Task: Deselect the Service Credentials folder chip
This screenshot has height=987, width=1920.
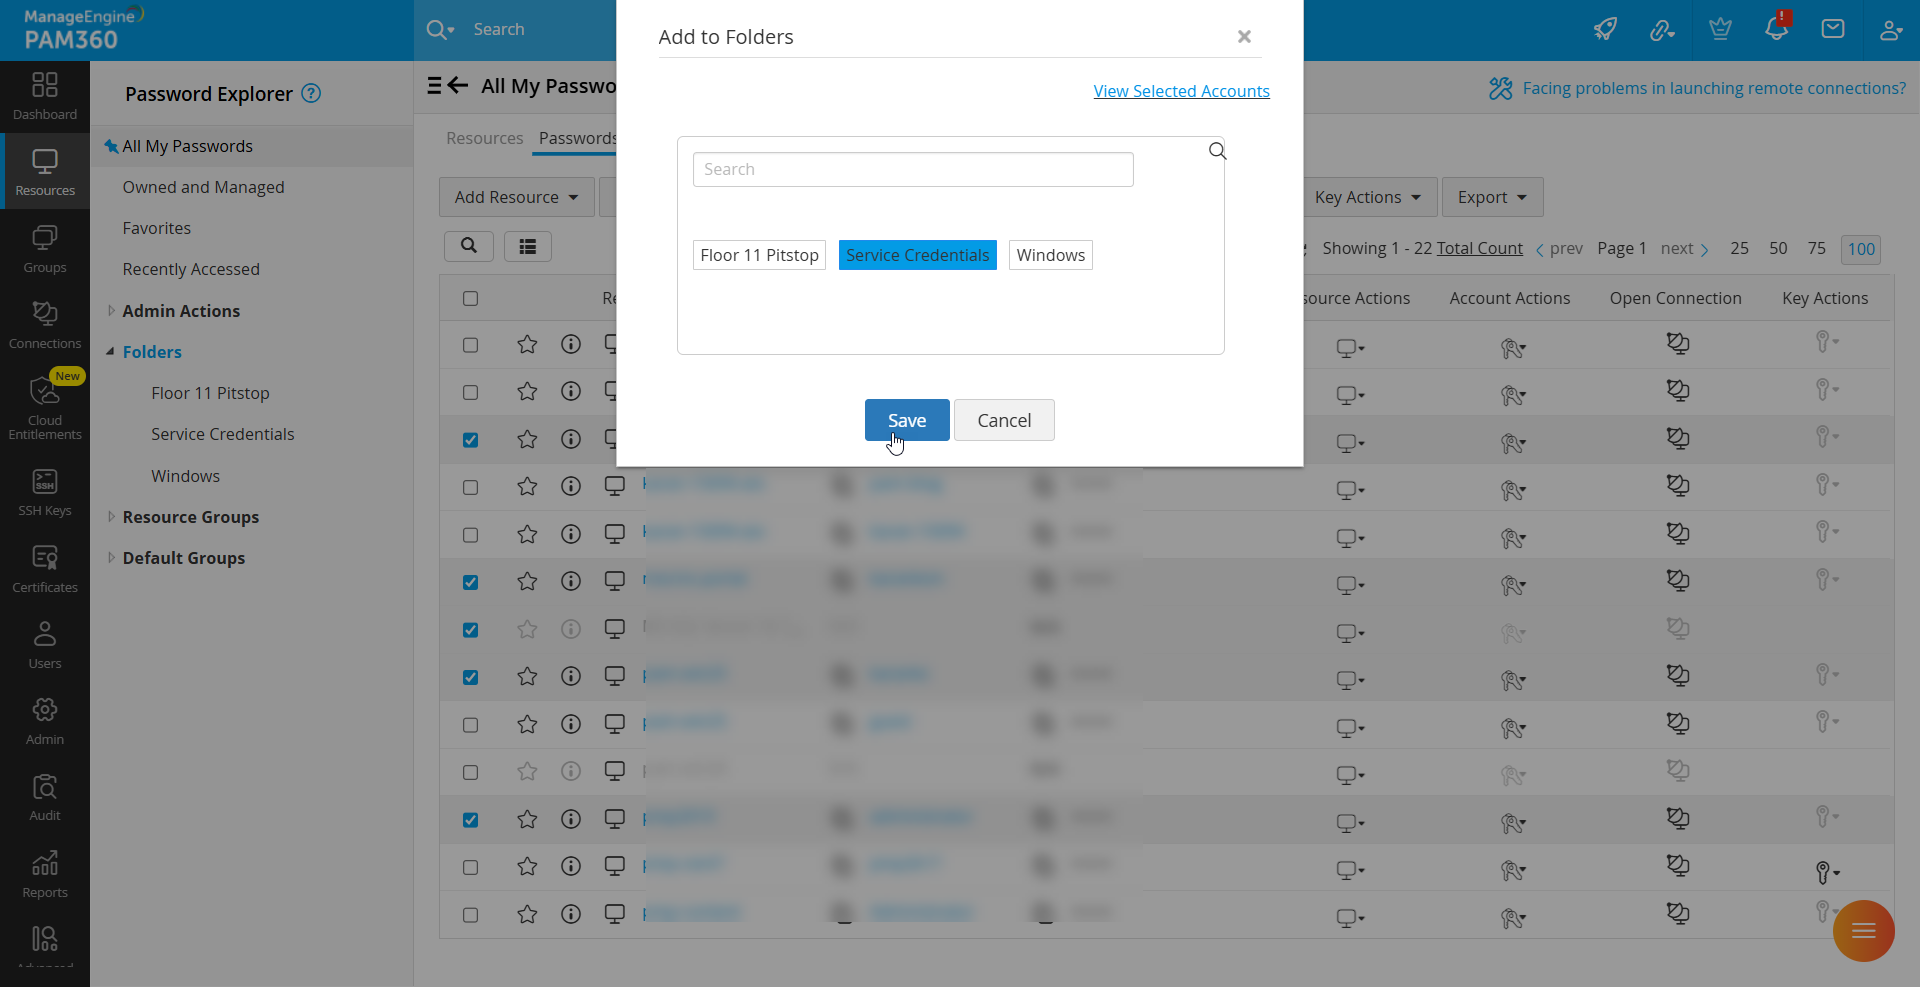Action: [918, 255]
